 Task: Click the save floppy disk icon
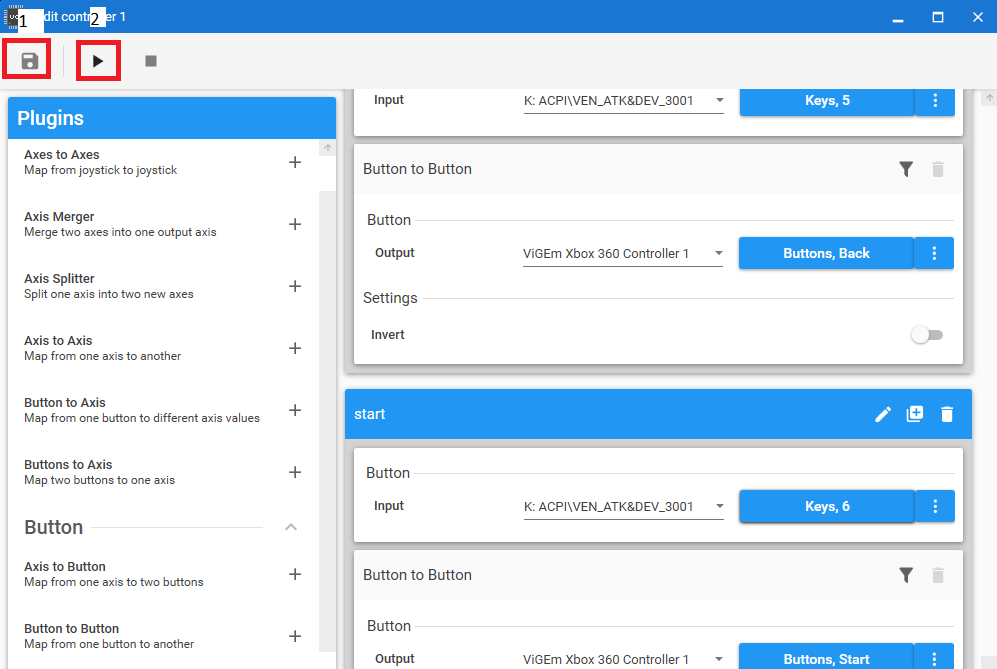click(x=29, y=61)
